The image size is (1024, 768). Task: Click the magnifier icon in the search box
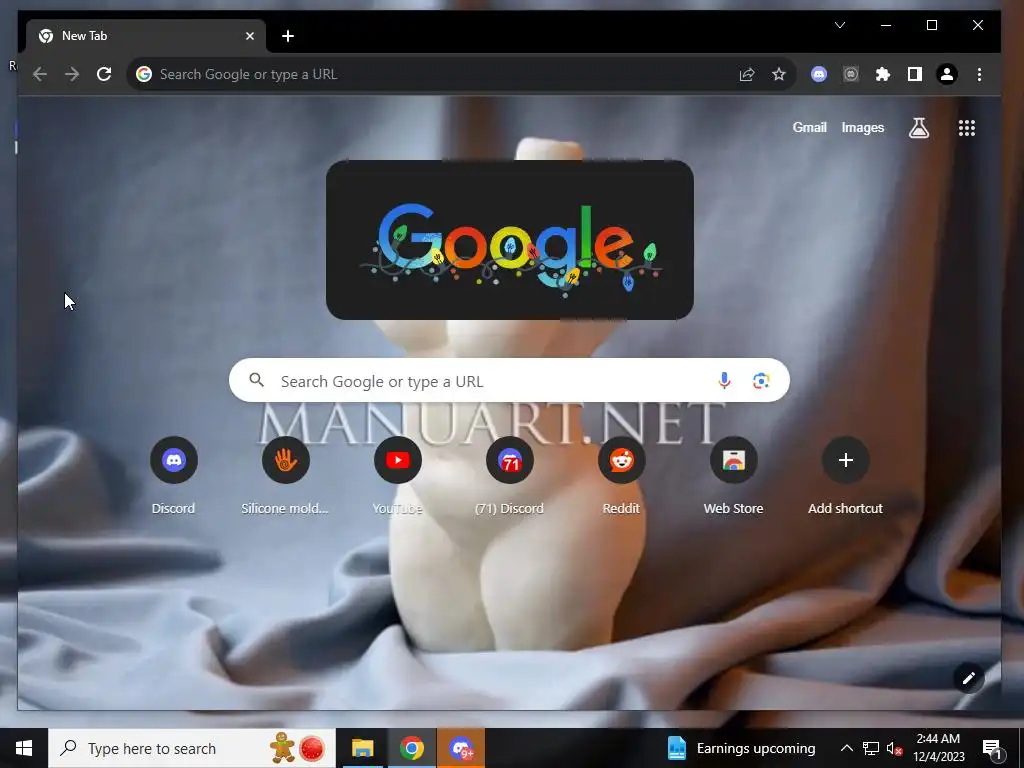257,379
